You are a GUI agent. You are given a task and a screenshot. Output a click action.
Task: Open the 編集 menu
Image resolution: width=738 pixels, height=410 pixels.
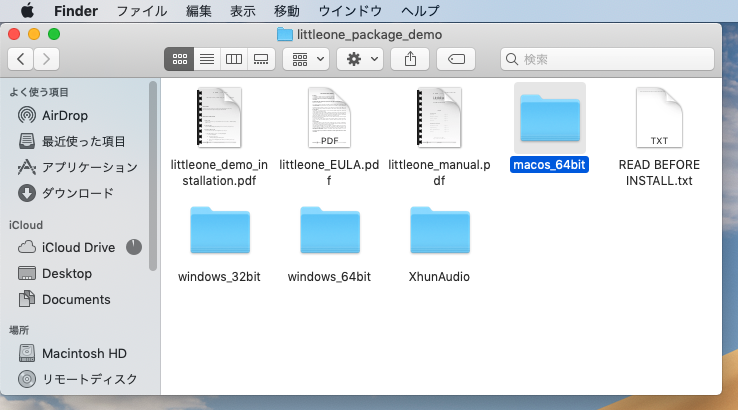tap(199, 11)
